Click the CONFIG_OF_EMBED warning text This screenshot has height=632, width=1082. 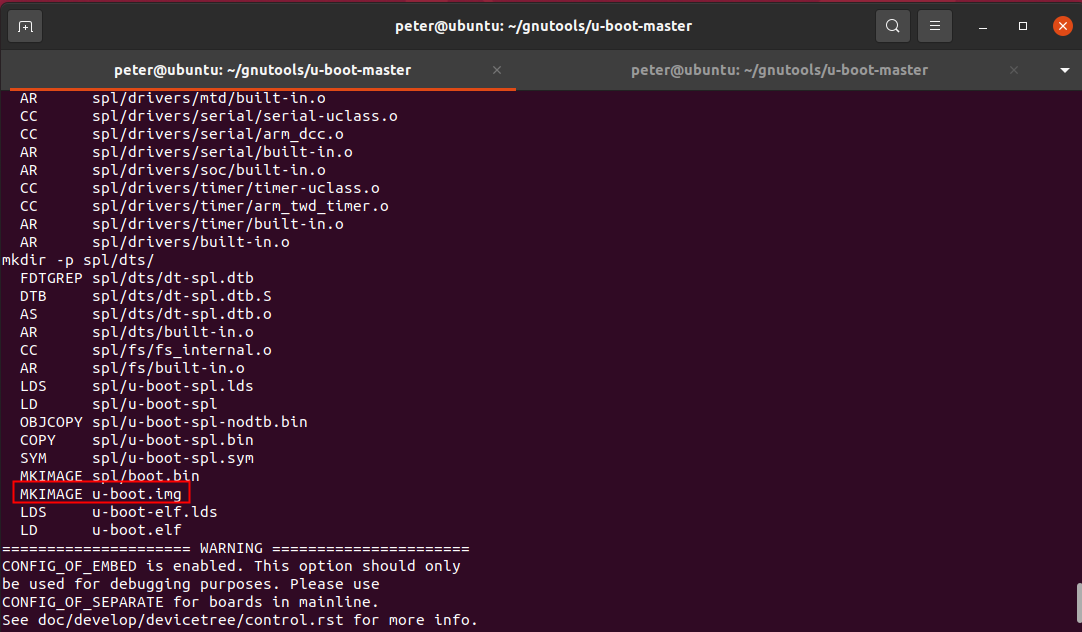(68, 566)
